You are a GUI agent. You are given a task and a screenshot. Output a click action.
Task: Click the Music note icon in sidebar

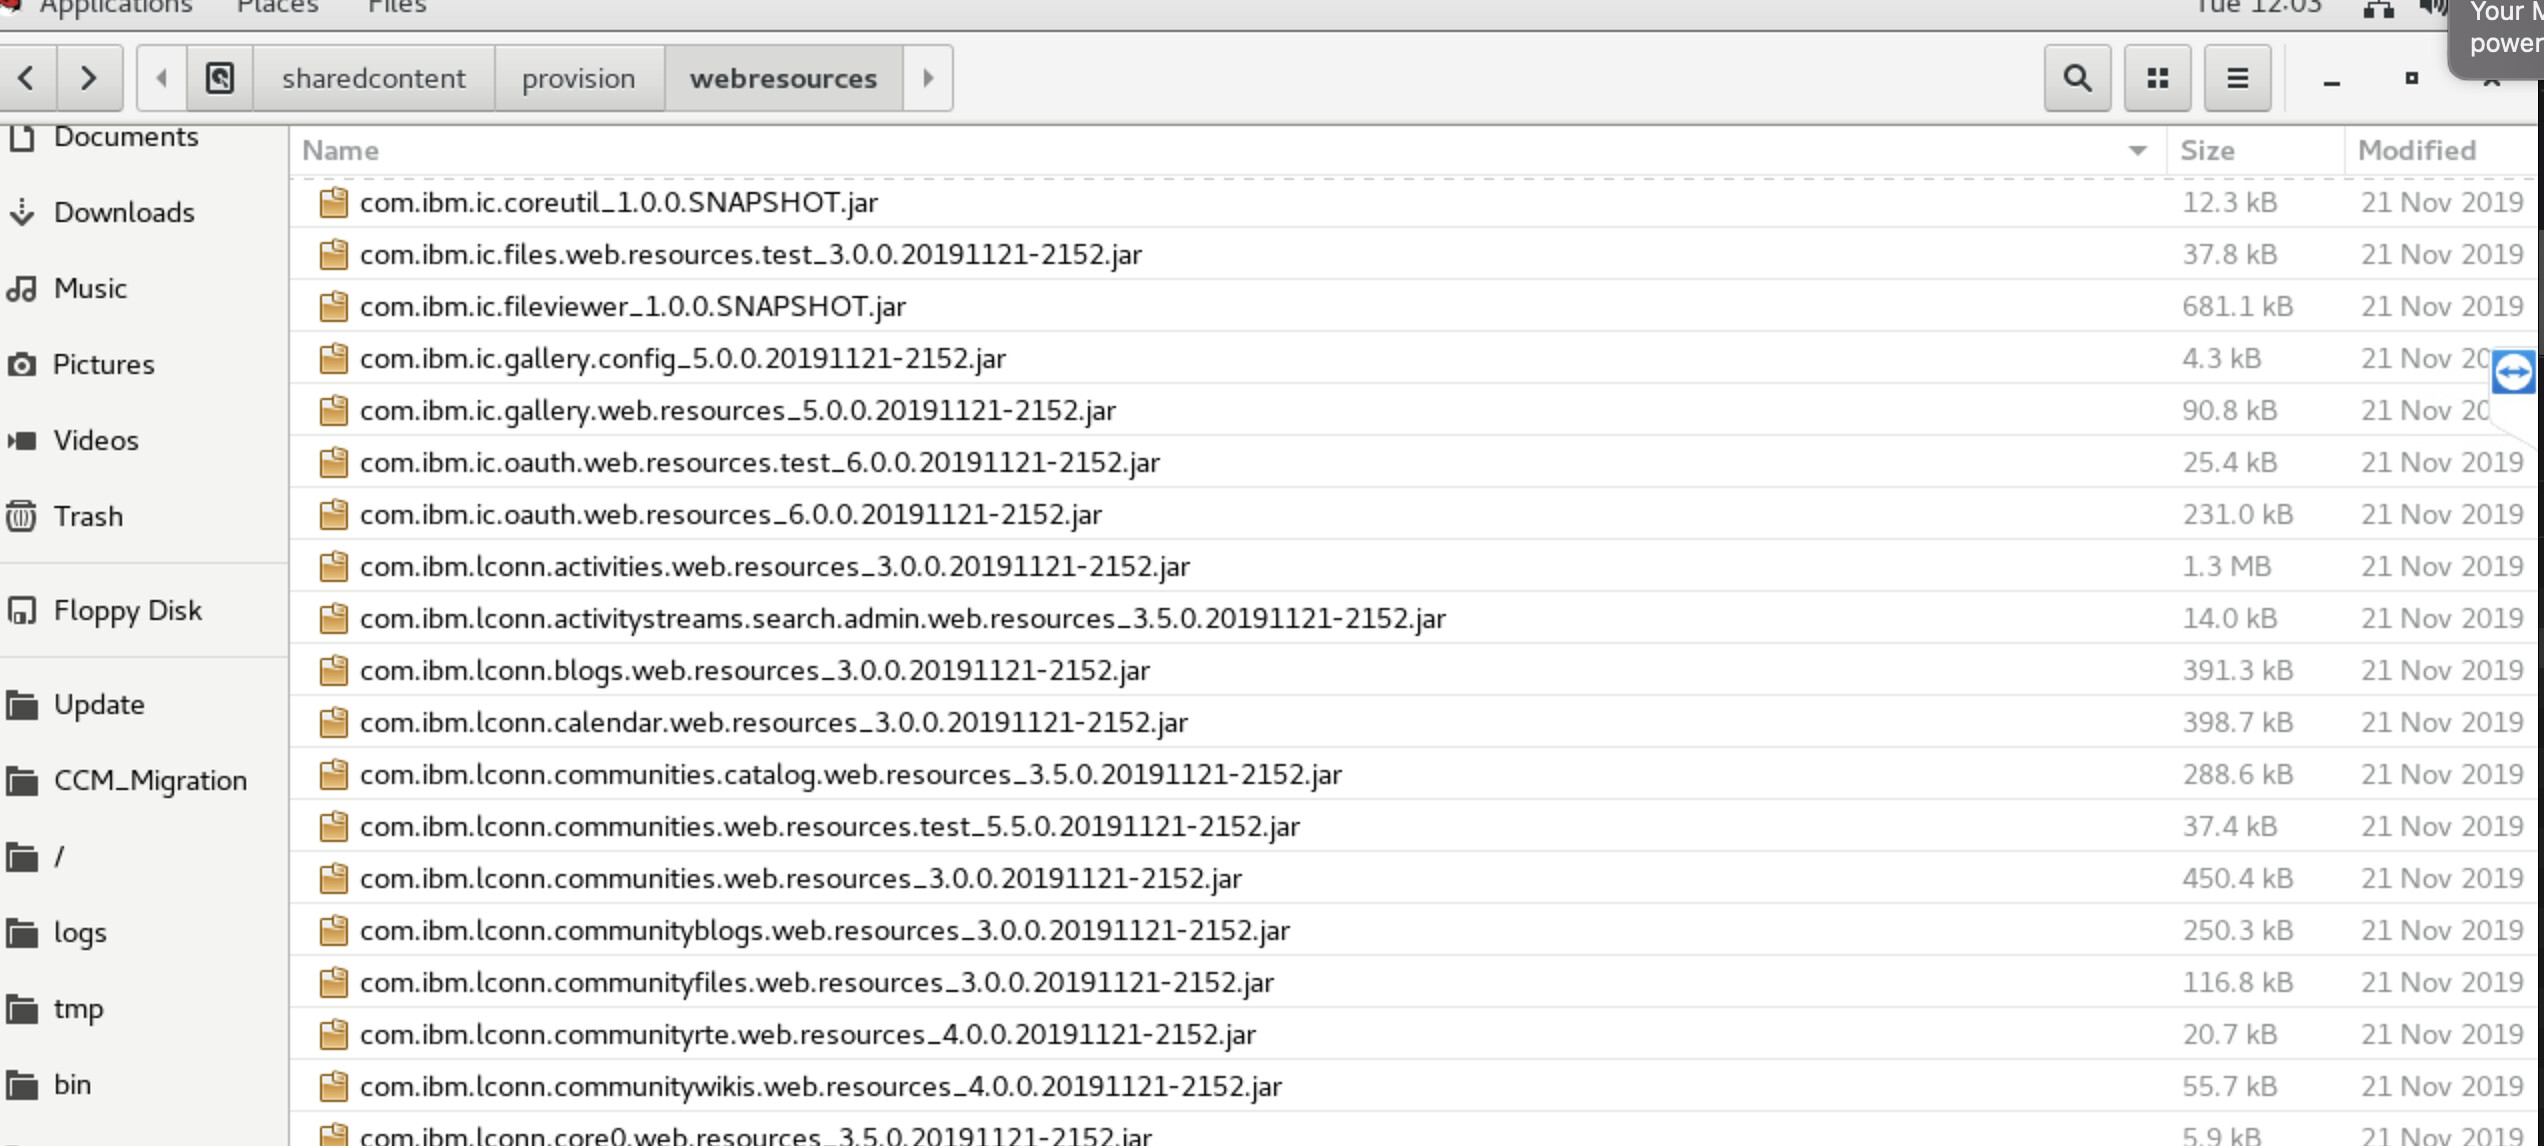coord(22,289)
